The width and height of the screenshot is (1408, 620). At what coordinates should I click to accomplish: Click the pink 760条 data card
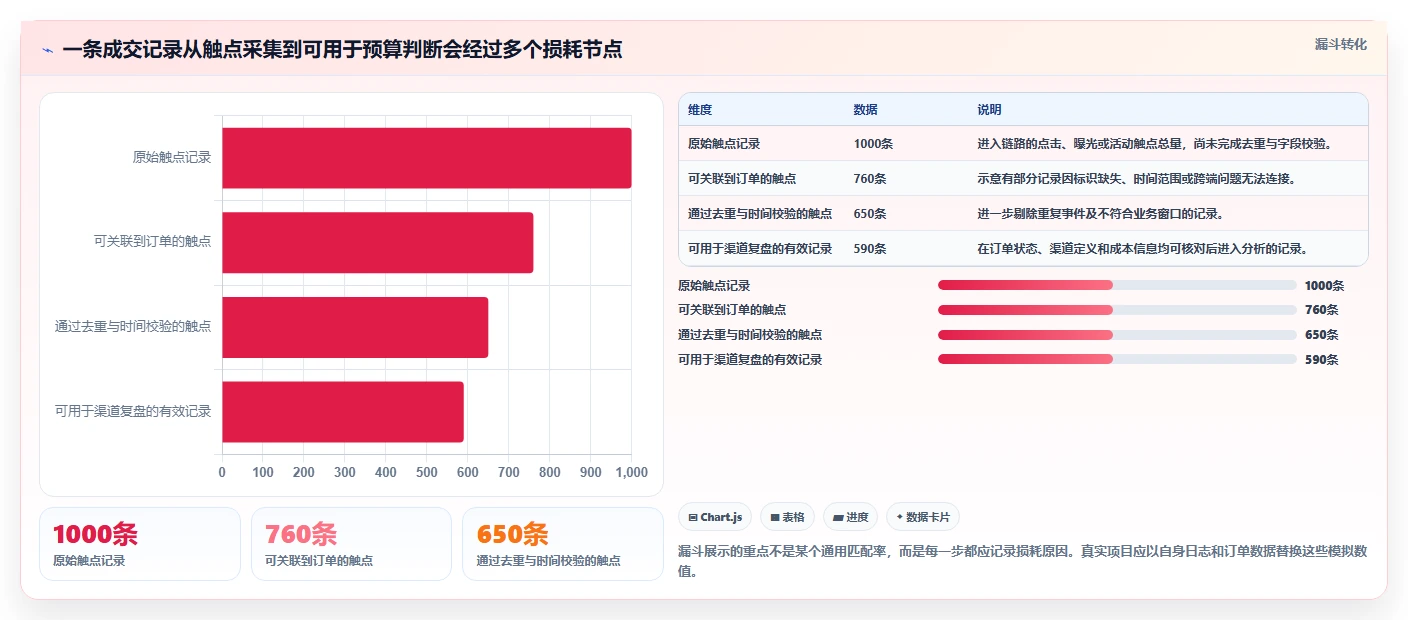[x=351, y=544]
